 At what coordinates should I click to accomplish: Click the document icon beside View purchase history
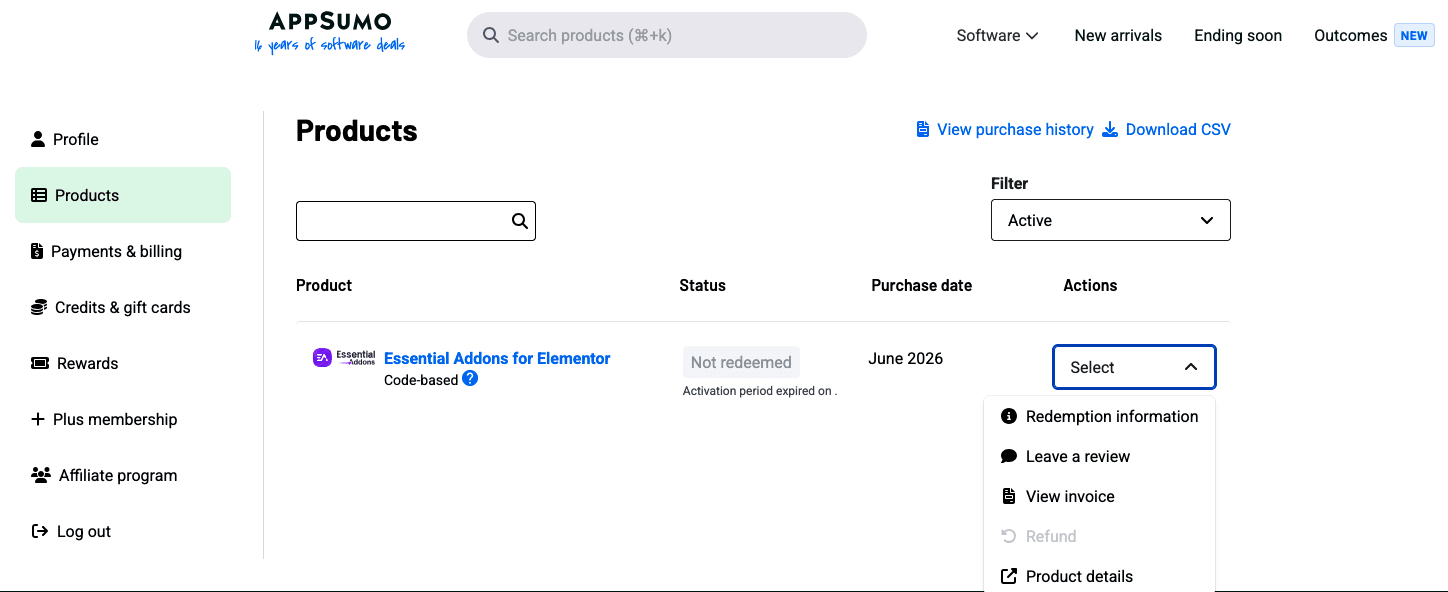[x=923, y=129]
